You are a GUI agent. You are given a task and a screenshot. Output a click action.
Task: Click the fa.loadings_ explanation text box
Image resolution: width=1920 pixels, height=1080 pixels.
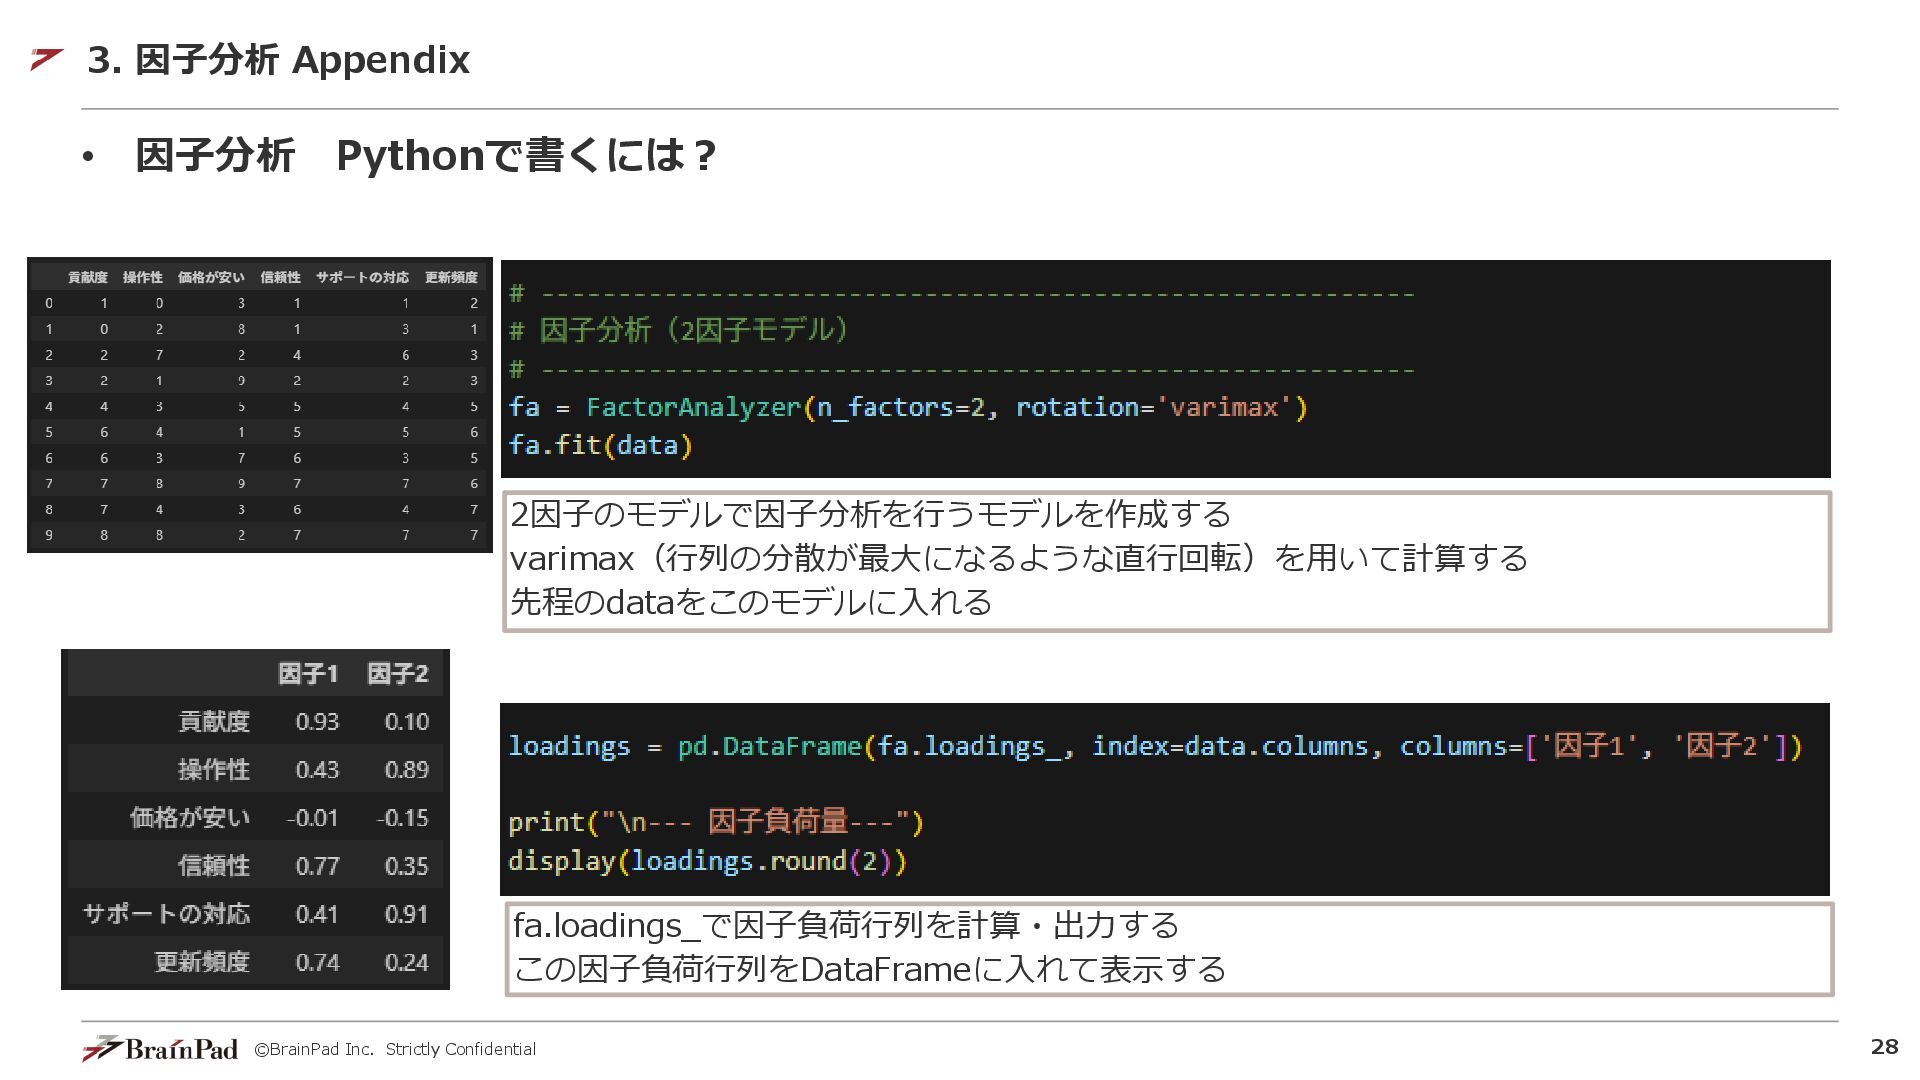[x=1168, y=948]
